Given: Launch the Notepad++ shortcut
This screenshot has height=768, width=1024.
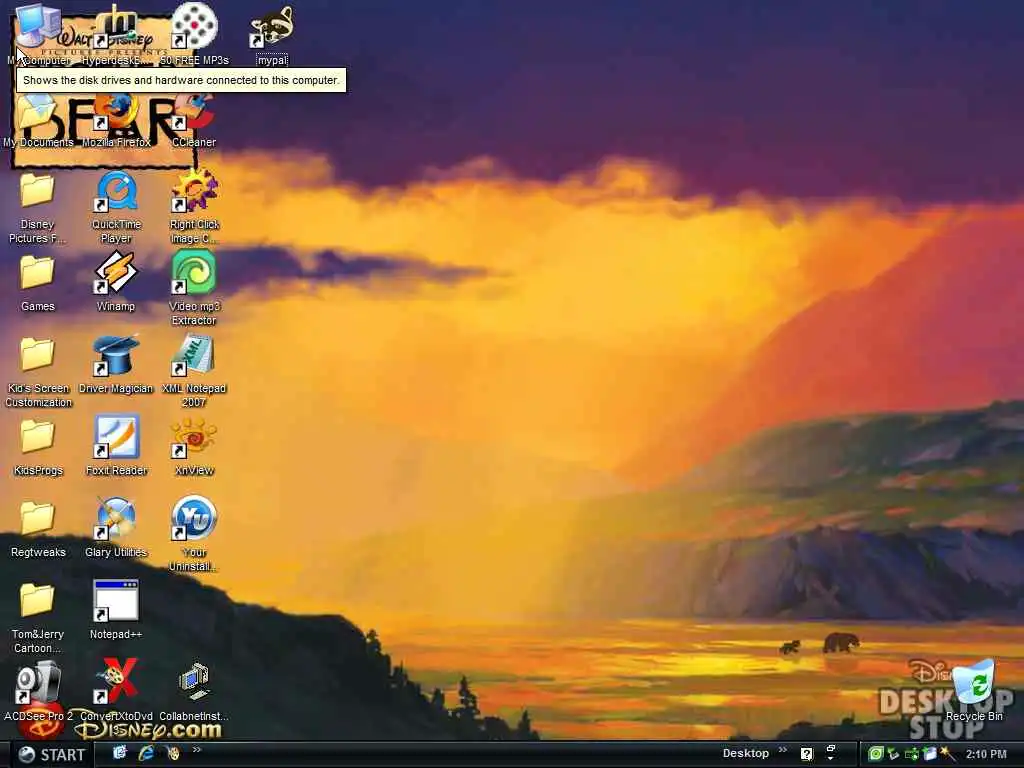Looking at the screenshot, I should (116, 611).
